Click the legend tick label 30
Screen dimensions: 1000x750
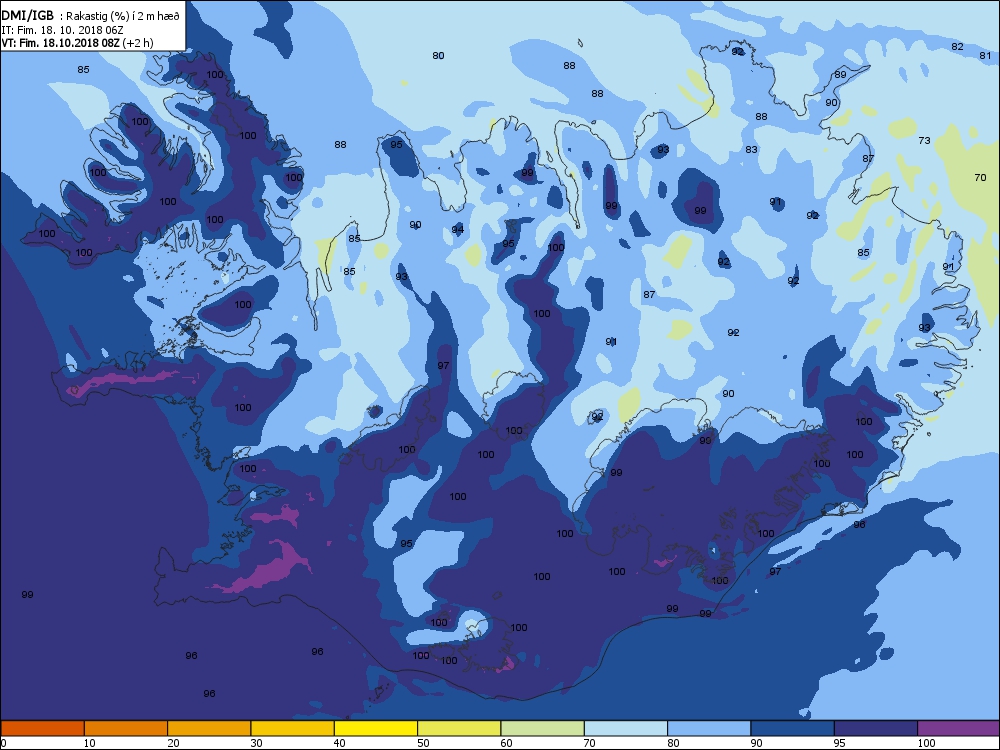(x=256, y=743)
